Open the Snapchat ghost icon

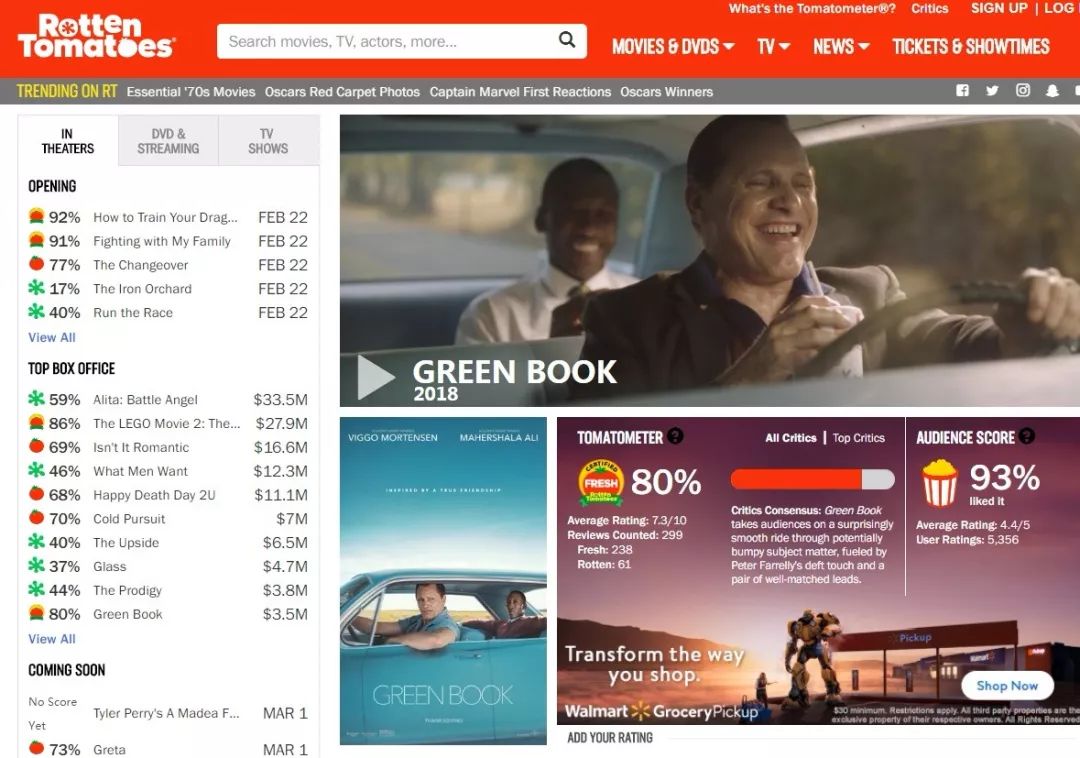pos(1052,90)
